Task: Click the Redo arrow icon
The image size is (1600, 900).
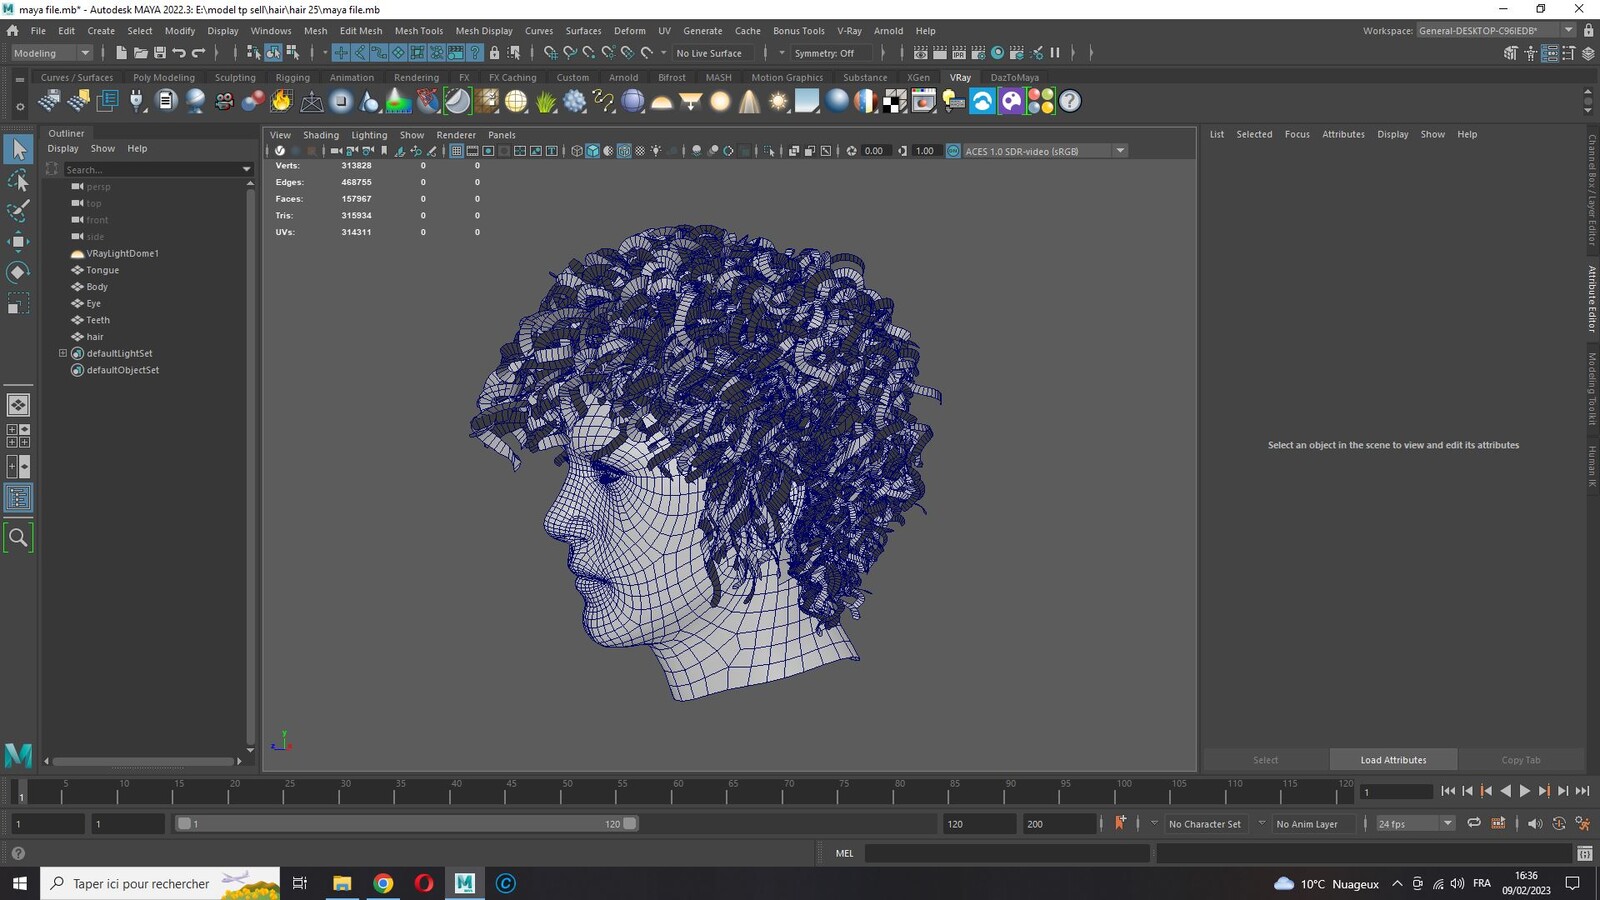Action: point(198,53)
